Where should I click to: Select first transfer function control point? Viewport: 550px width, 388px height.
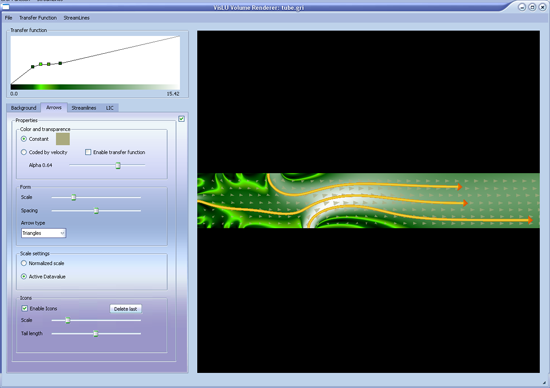pyautogui.click(x=33, y=67)
